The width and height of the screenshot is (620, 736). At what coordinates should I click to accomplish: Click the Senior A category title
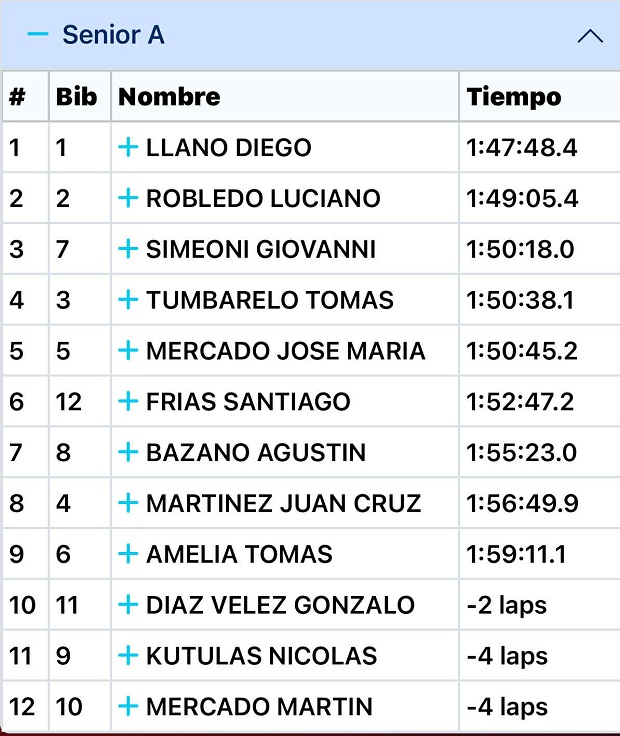[113, 35]
